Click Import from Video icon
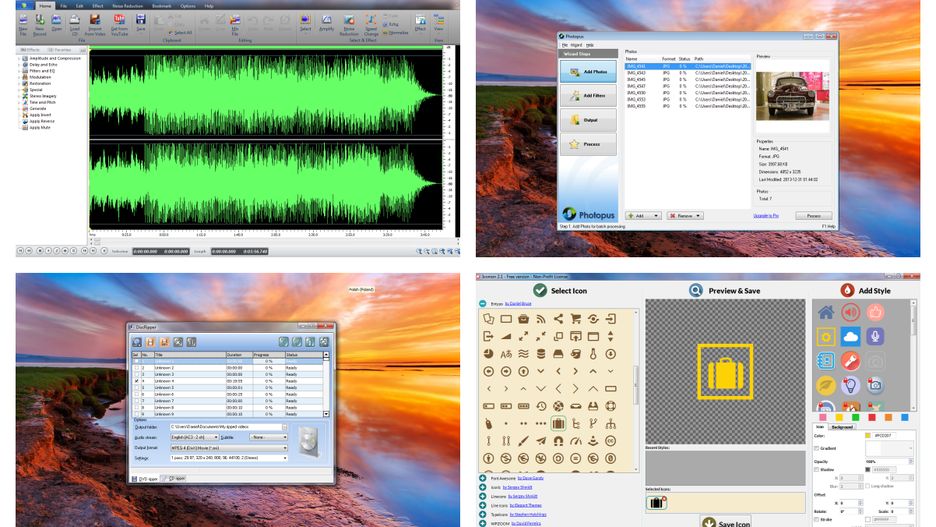The width and height of the screenshot is (936, 527). point(95,21)
